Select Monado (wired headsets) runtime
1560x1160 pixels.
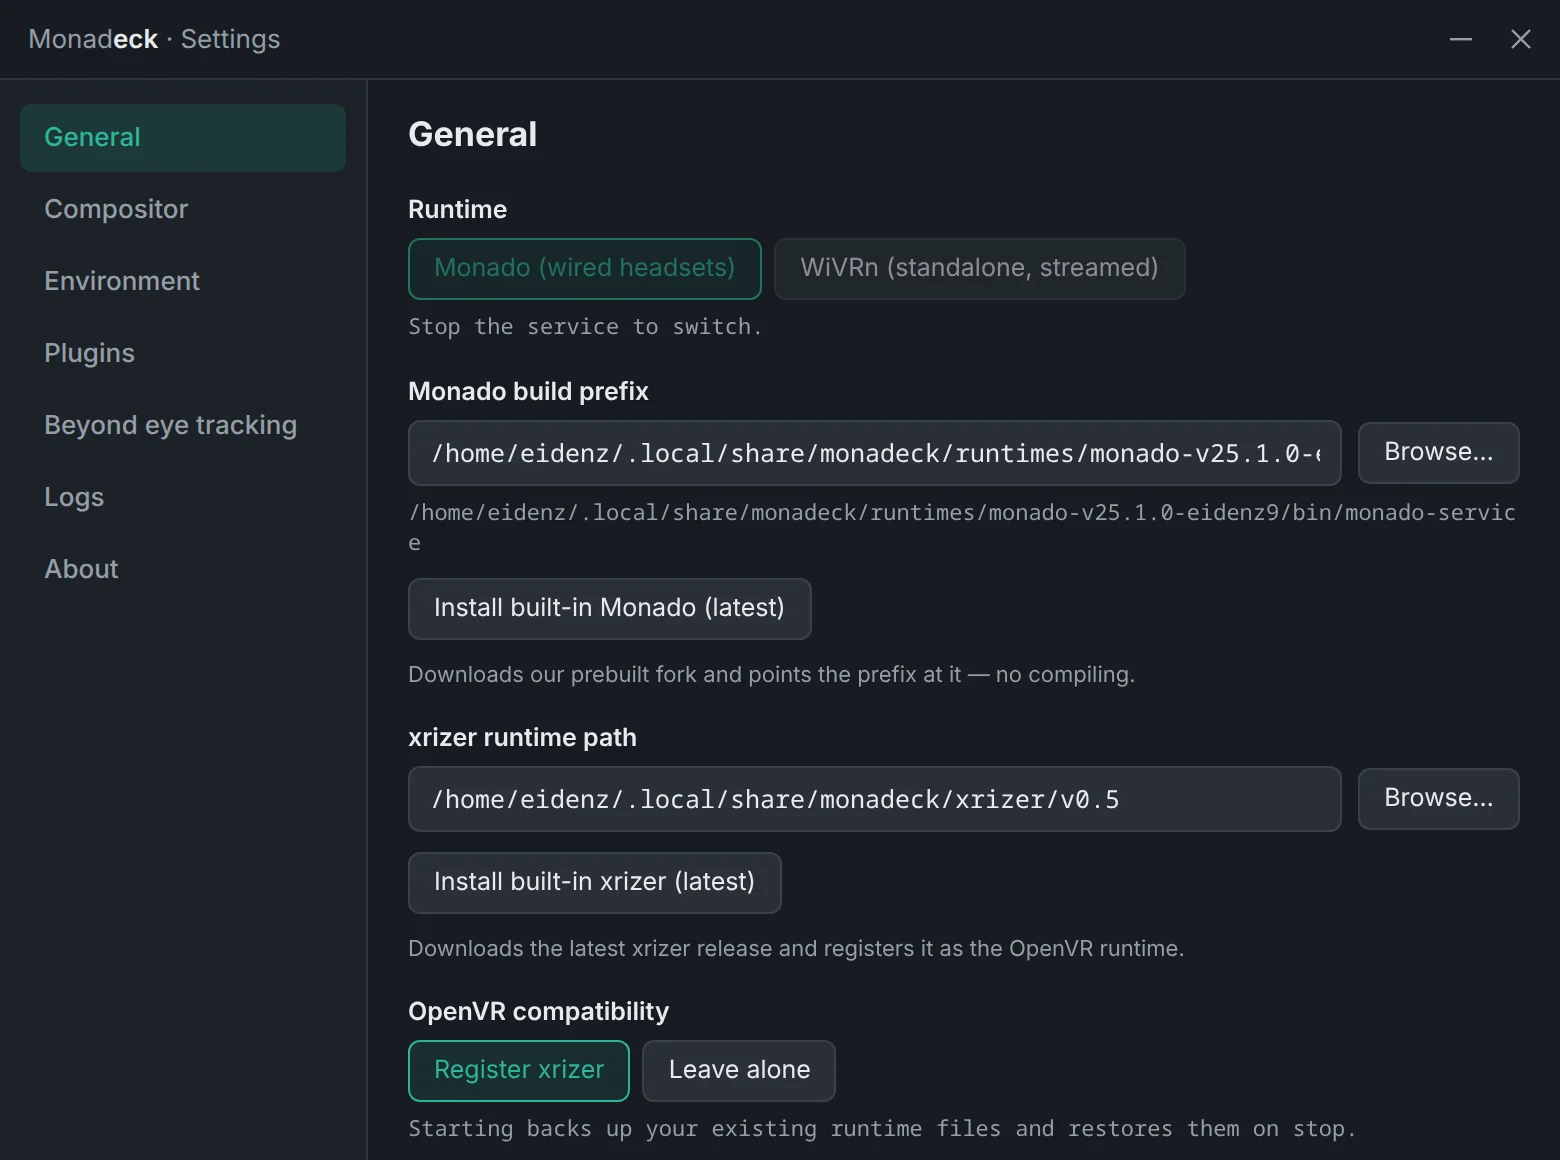[x=585, y=269]
